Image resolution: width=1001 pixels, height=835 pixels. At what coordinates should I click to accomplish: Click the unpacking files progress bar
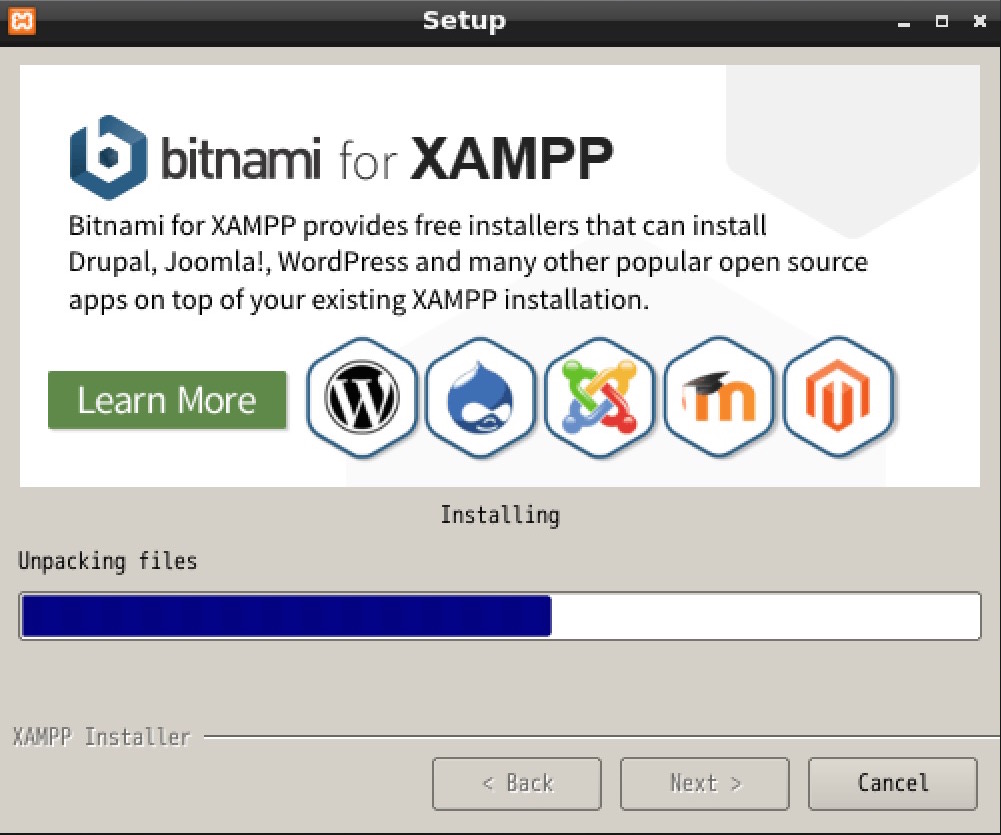click(x=500, y=616)
